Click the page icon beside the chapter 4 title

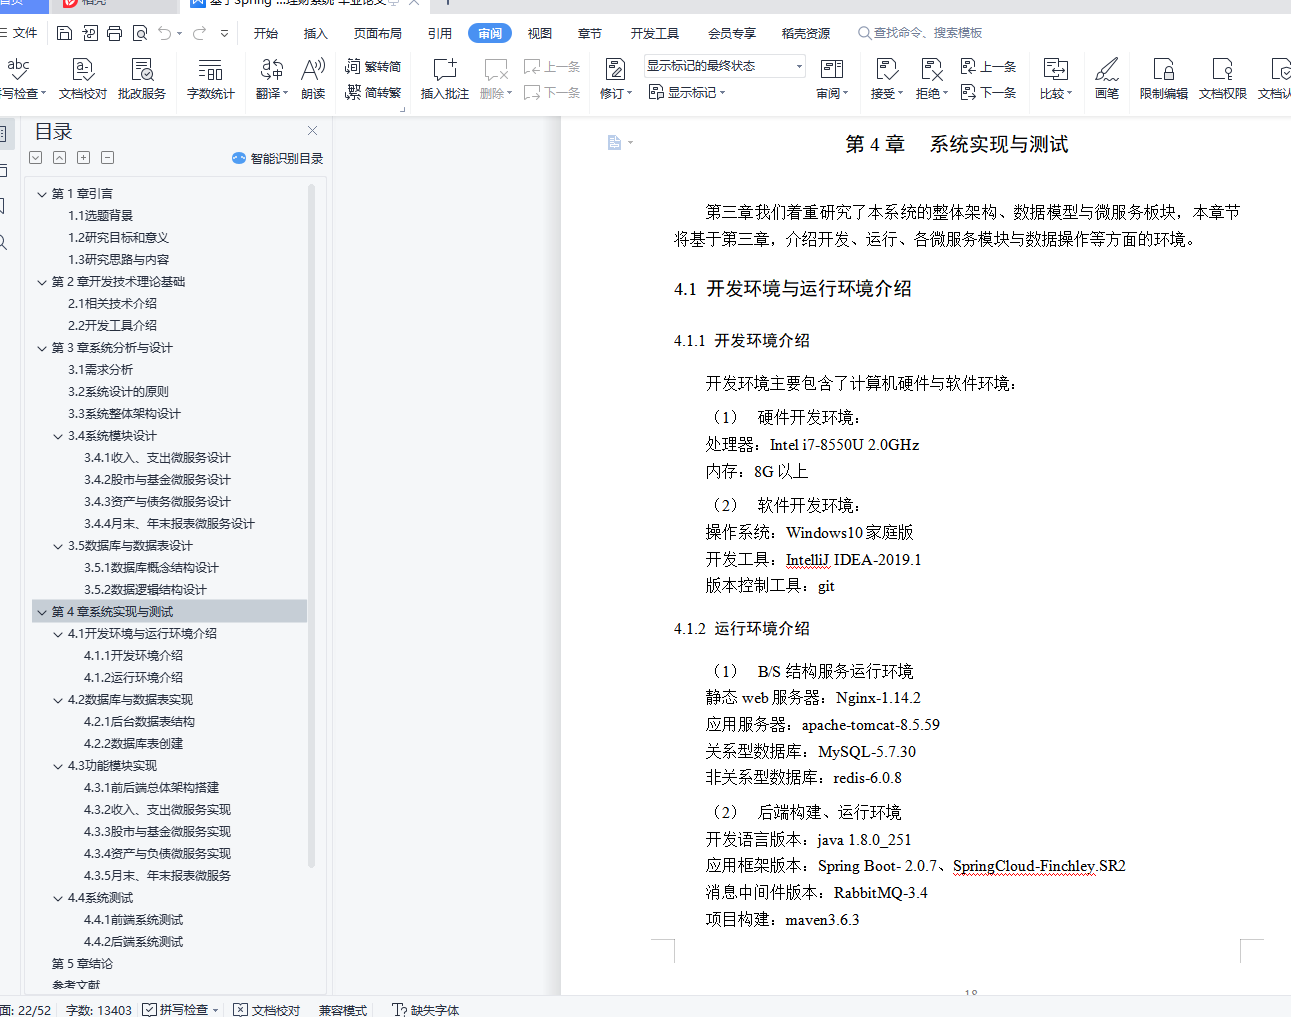point(615,143)
